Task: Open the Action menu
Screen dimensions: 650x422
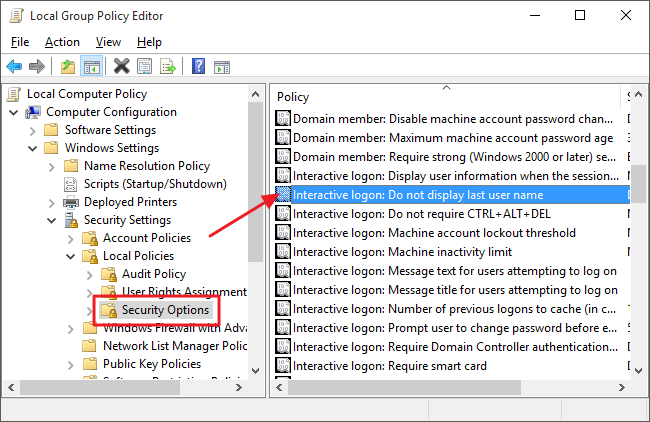Action: coord(62,42)
